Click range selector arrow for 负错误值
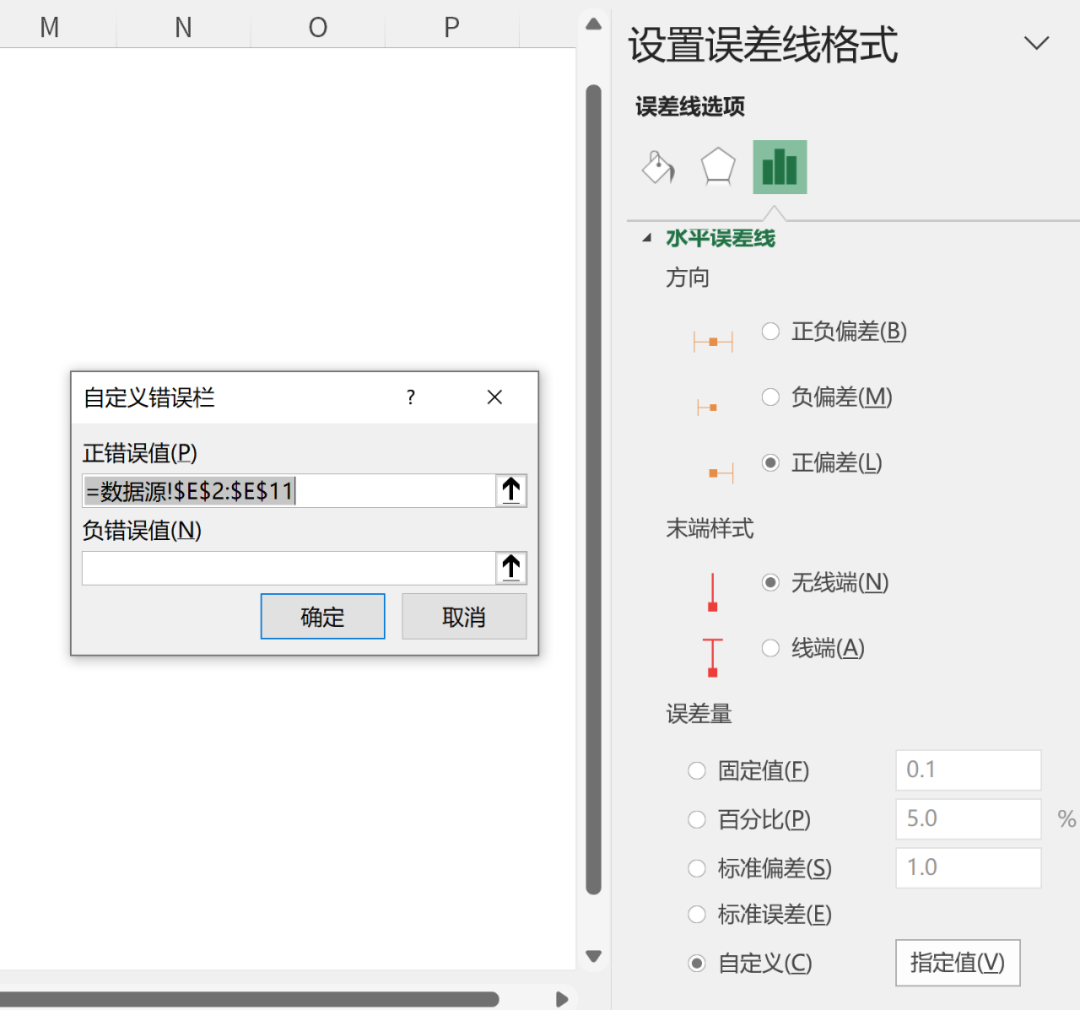Screen dimensions: 1080x1010 click(x=511, y=568)
